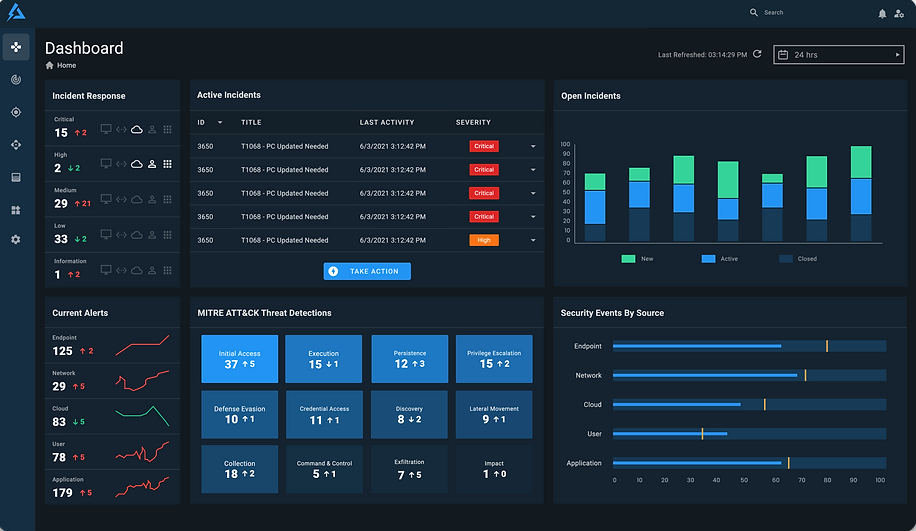Image resolution: width=916 pixels, height=531 pixels.
Task: Select the Initial Access threat tile
Action: point(240,359)
